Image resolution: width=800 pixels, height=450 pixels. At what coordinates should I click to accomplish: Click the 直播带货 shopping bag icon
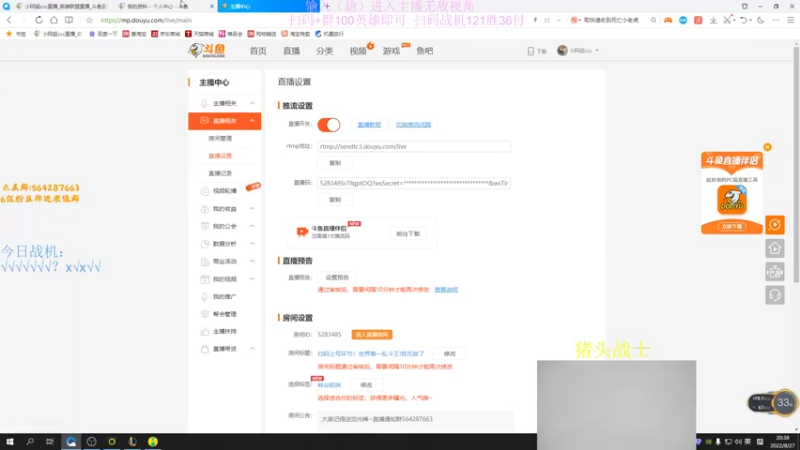(x=205, y=349)
